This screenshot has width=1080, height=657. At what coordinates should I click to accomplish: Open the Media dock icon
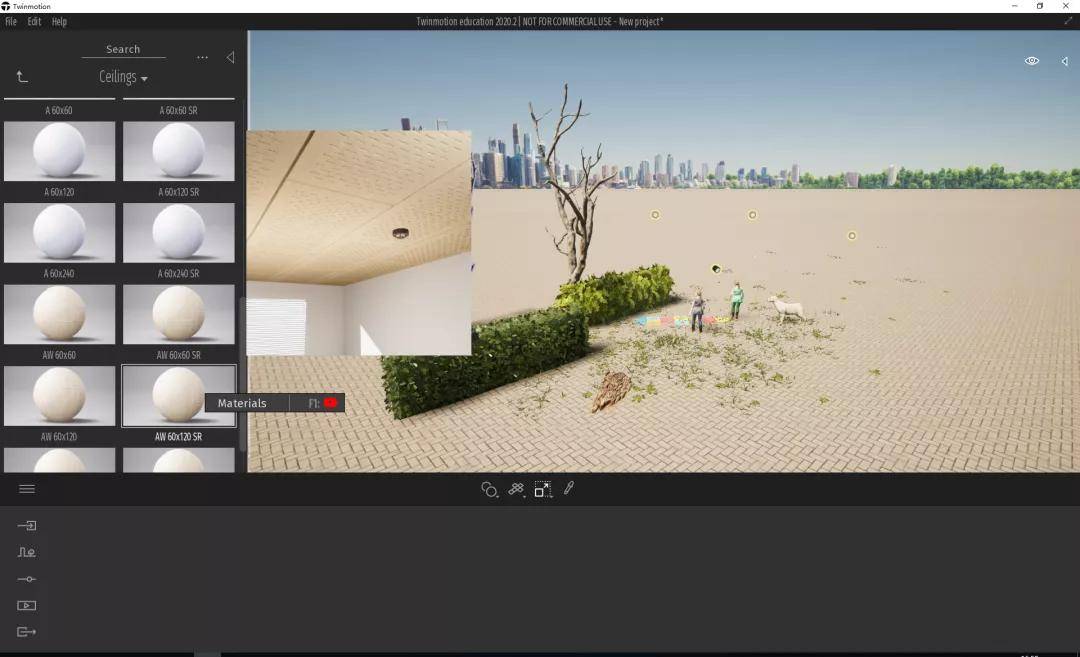click(x=27, y=605)
